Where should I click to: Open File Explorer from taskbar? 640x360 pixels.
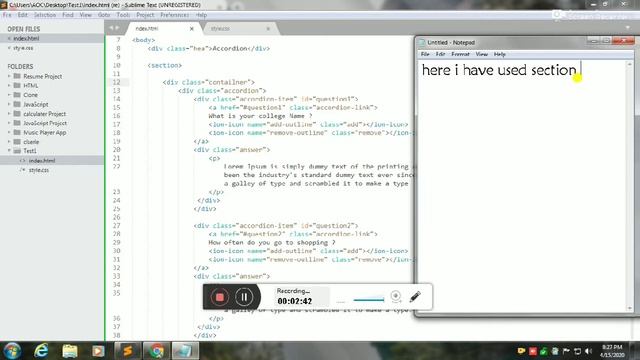click(x=70, y=351)
